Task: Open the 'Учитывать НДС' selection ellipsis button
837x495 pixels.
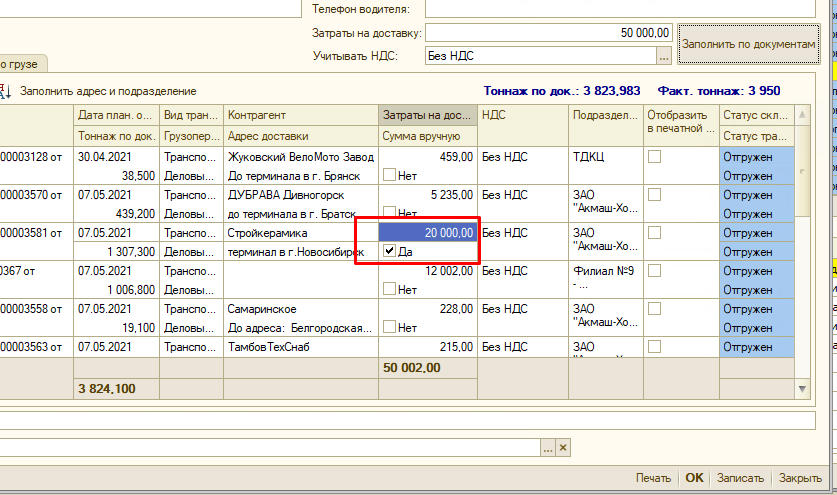Action: (x=664, y=56)
